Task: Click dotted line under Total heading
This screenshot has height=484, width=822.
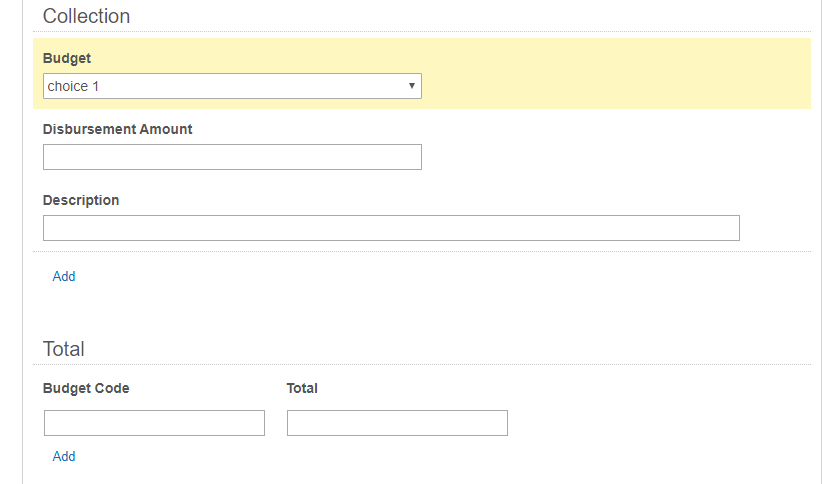Action: (x=422, y=364)
